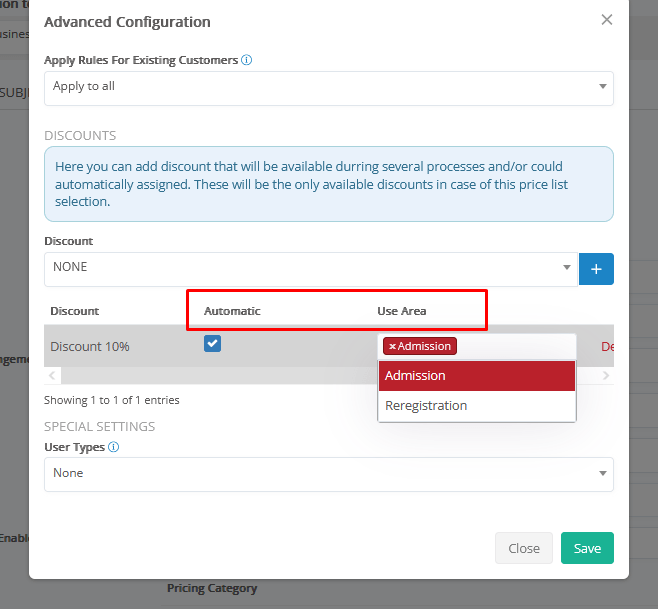Open the User Types None dropdown
This screenshot has width=658, height=609.
[328, 473]
